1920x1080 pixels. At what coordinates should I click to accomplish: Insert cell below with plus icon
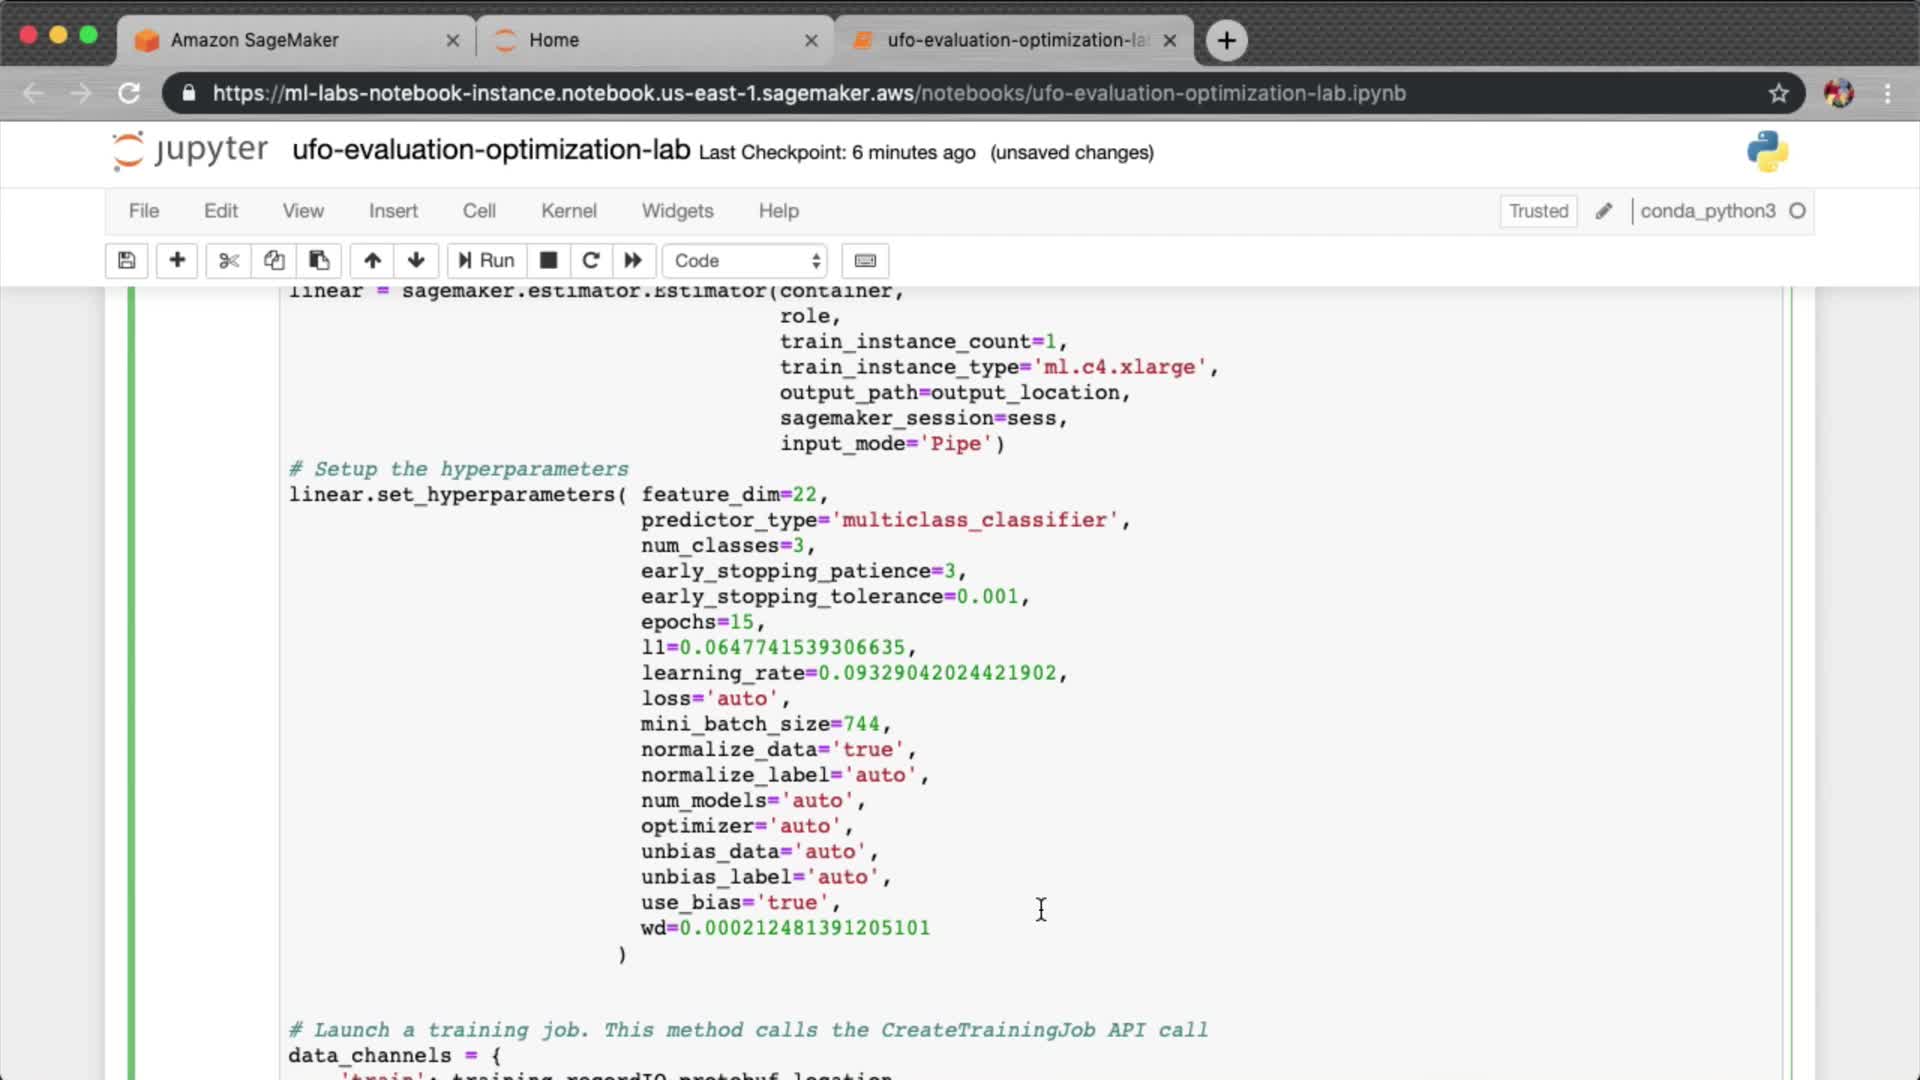tap(177, 260)
